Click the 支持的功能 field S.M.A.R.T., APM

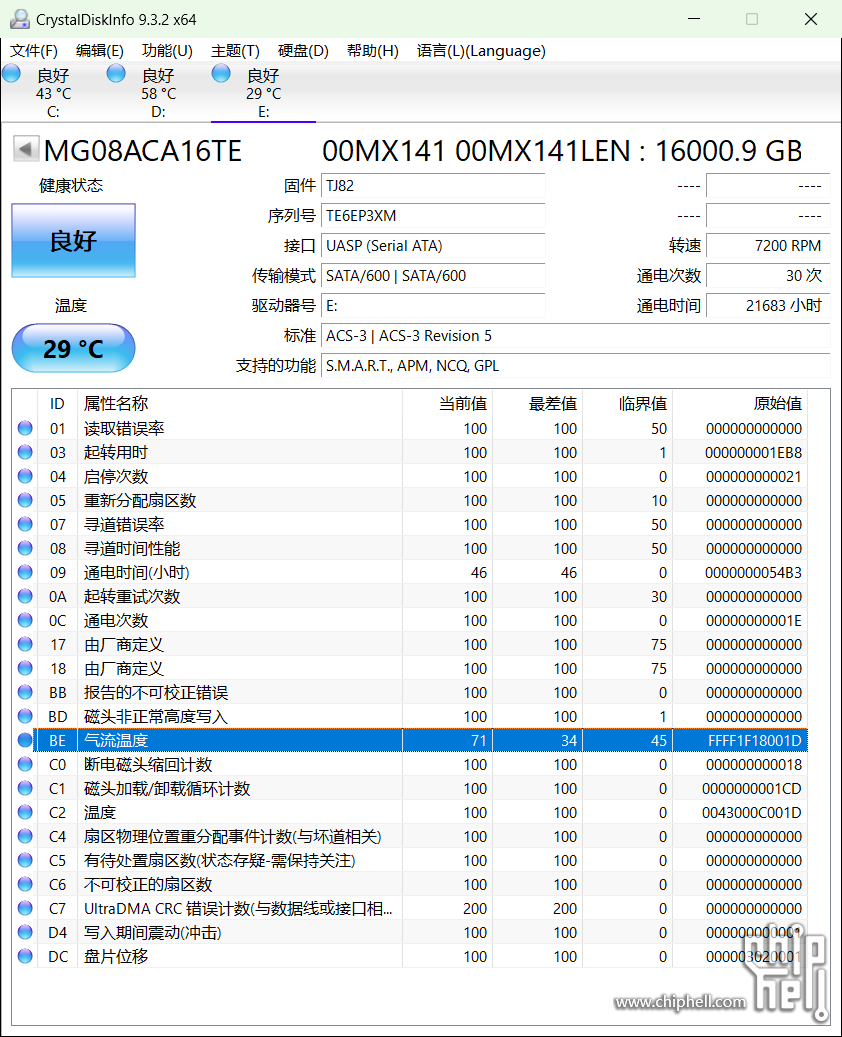click(575, 366)
